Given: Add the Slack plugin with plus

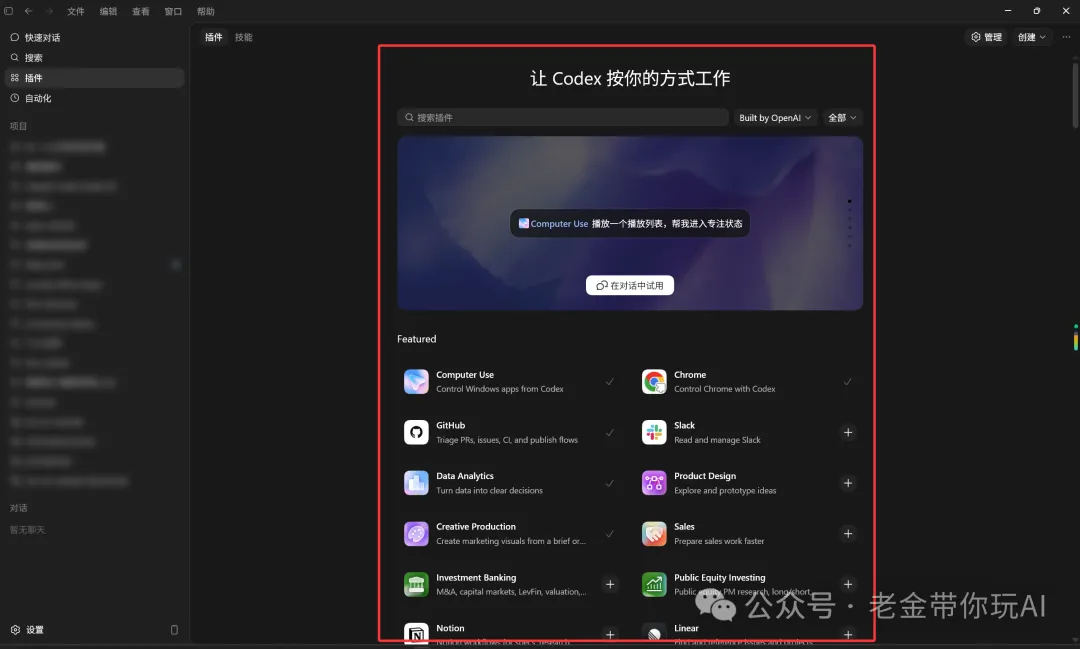Looking at the screenshot, I should (x=848, y=433).
